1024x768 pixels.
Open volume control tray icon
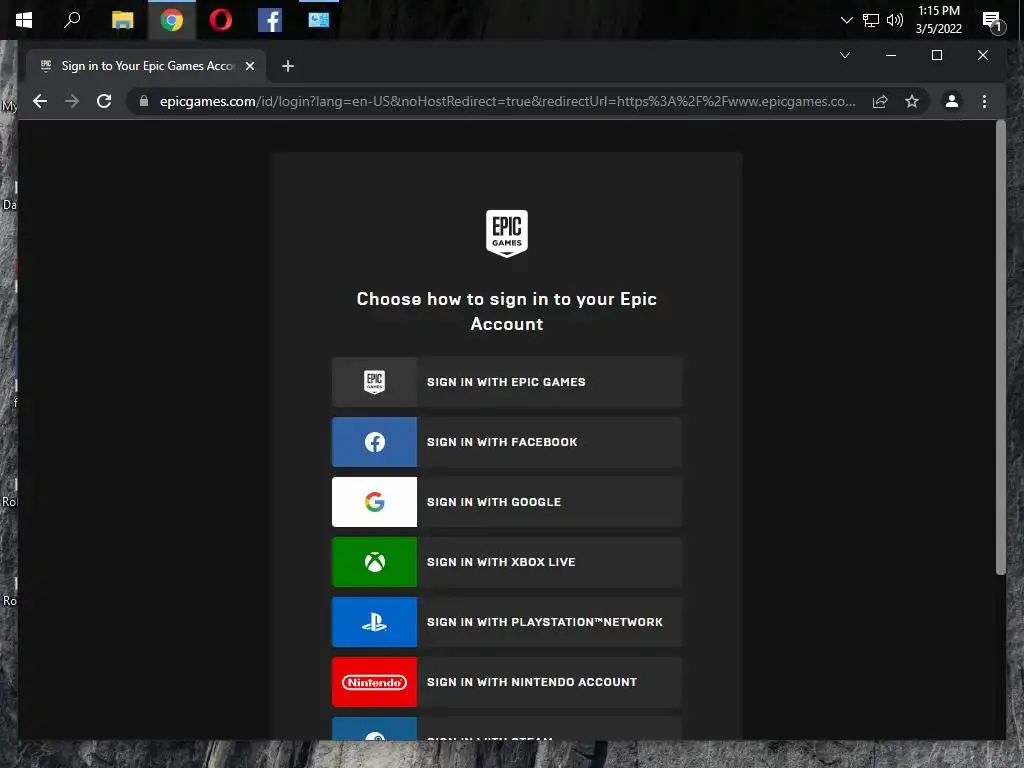(x=895, y=20)
